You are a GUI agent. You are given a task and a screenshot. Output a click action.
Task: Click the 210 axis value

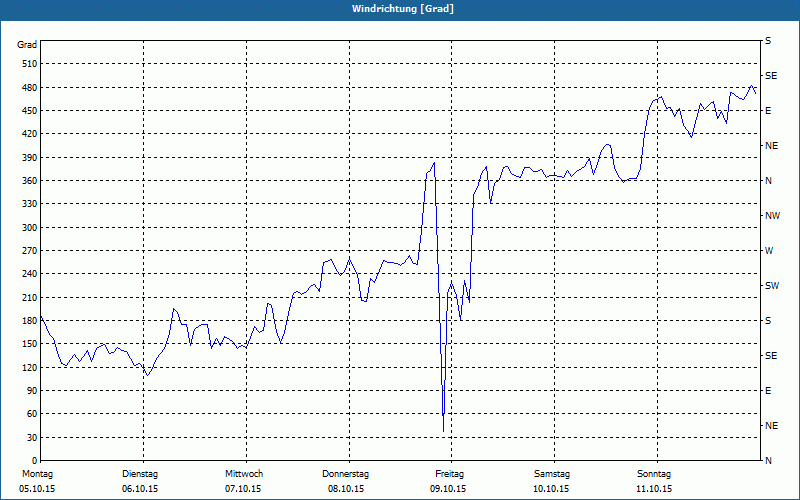[30, 297]
